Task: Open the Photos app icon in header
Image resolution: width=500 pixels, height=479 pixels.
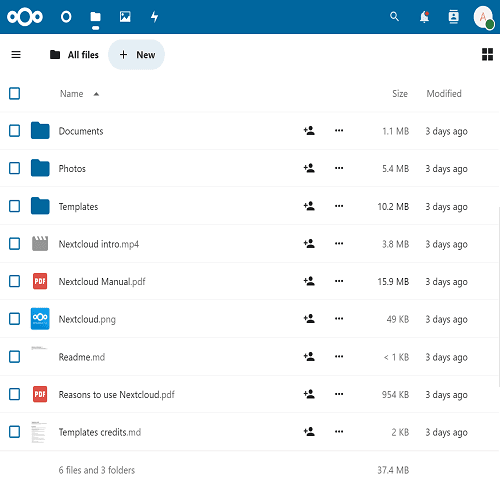Action: tap(125, 16)
